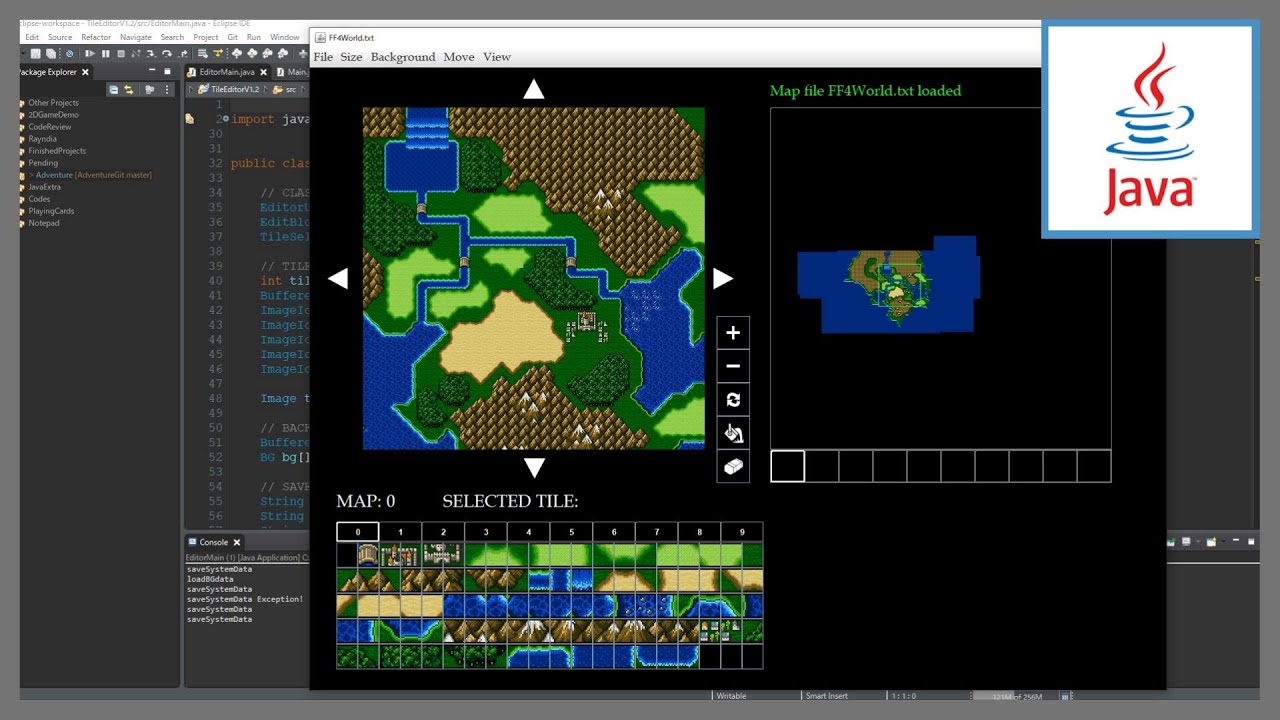Select Rayndía project in Package Explorer
The image size is (1280, 720).
pos(42,139)
